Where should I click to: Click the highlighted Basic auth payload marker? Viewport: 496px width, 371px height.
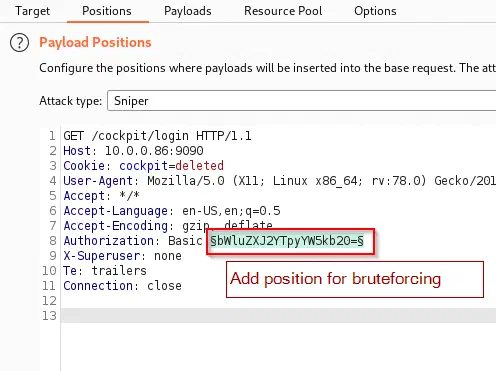pyautogui.click(x=287, y=241)
